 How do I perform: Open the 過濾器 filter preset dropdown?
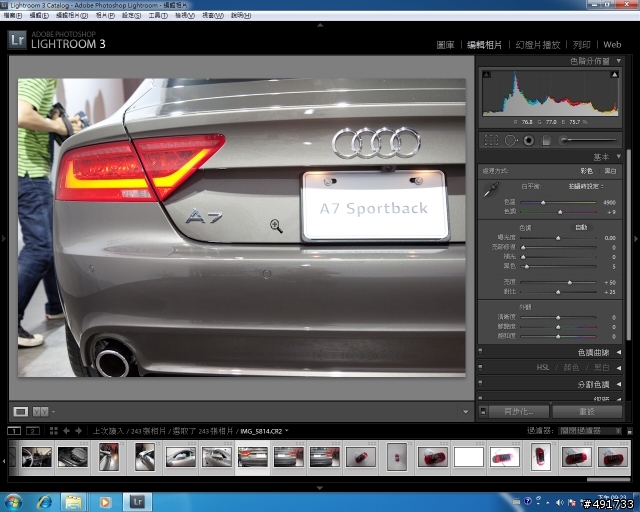(x=590, y=431)
